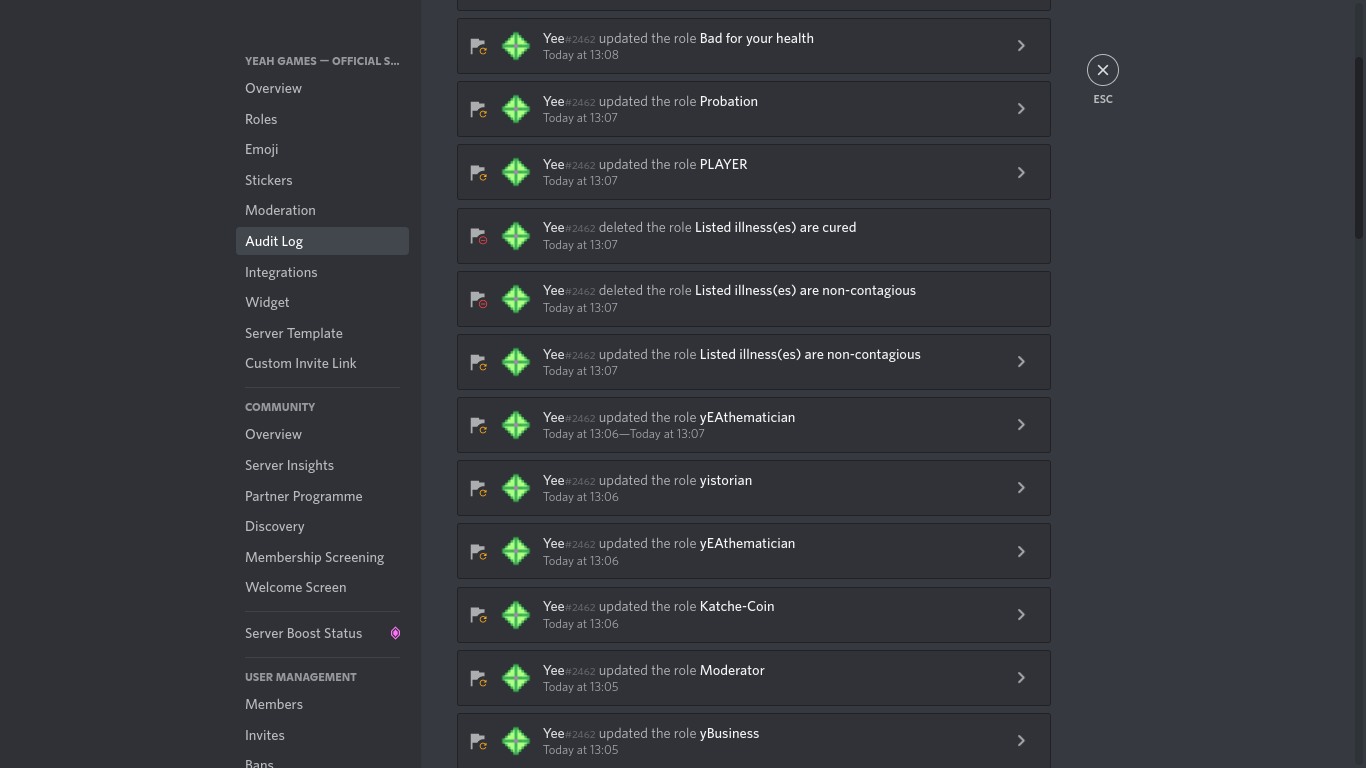The height and width of the screenshot is (768, 1366).
Task: Click Yee's avatar on Moderator entry
Action: pyautogui.click(x=516, y=678)
